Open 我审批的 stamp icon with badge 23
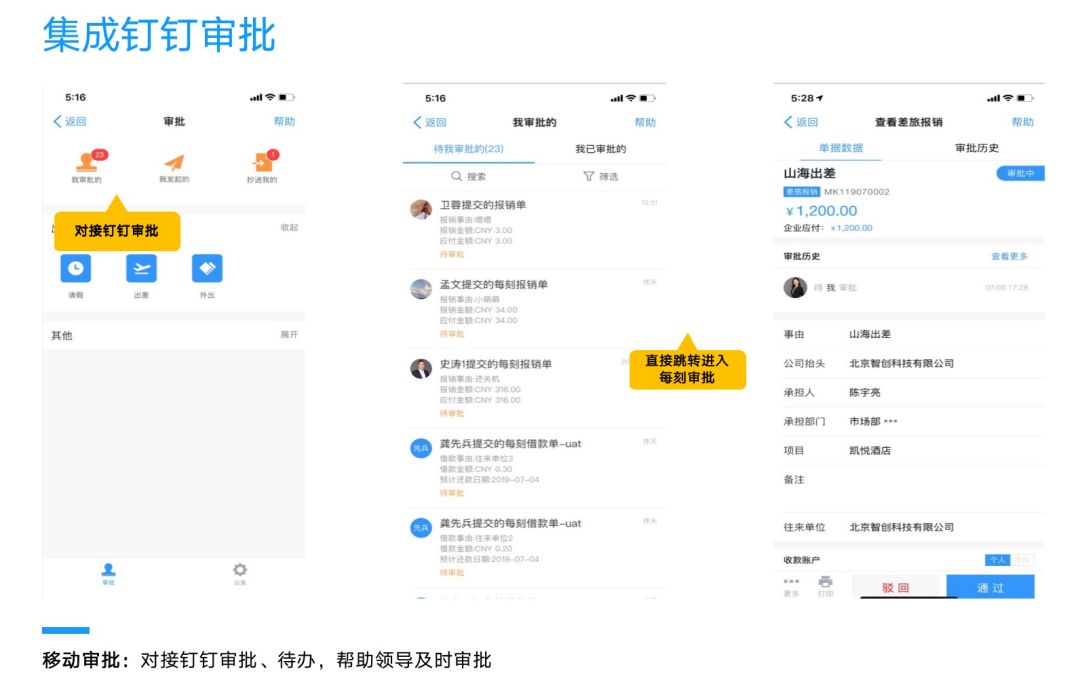This screenshot has width=1080, height=699. pos(87,161)
